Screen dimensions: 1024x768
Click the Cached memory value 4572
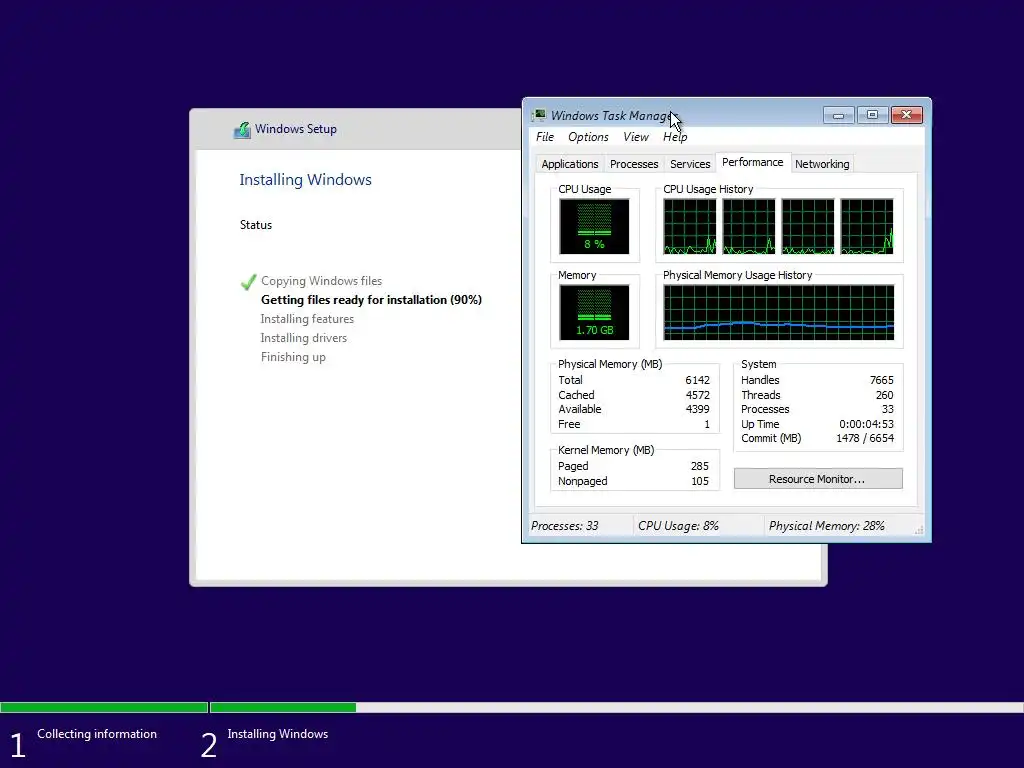tap(697, 395)
